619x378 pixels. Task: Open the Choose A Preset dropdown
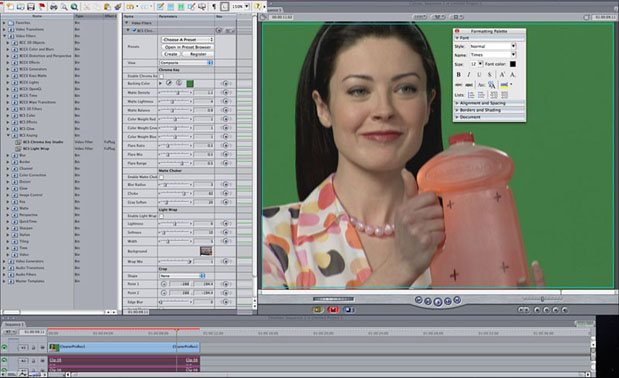click(188, 39)
